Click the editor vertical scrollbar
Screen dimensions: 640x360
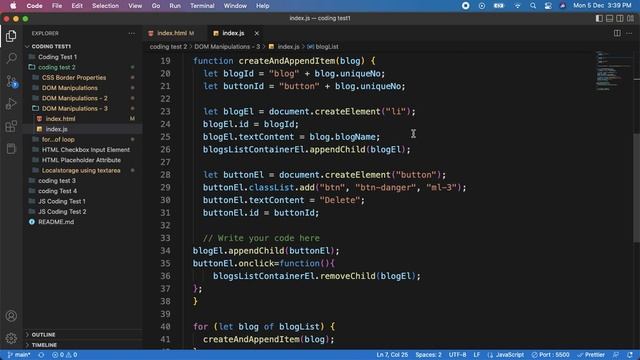coord(637,188)
